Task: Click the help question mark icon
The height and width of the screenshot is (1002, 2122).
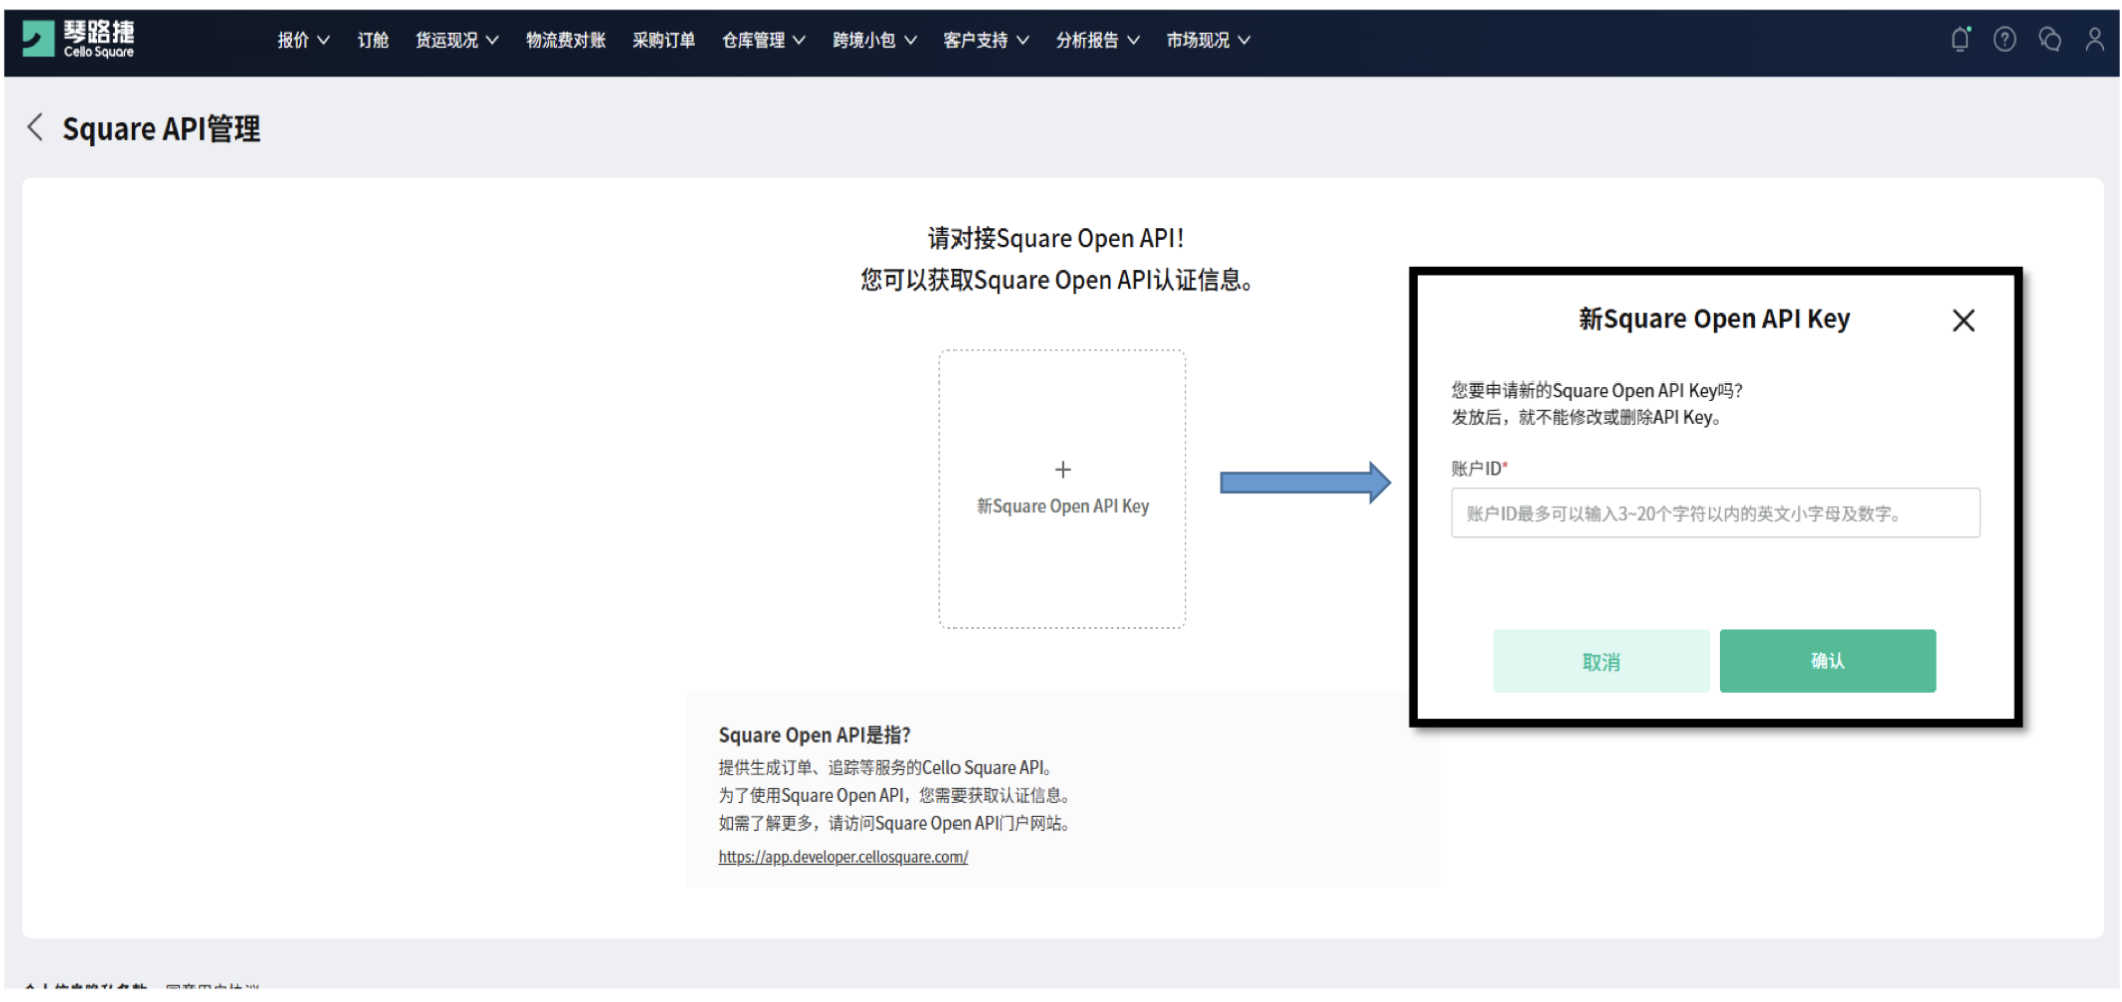Action: (x=2005, y=38)
